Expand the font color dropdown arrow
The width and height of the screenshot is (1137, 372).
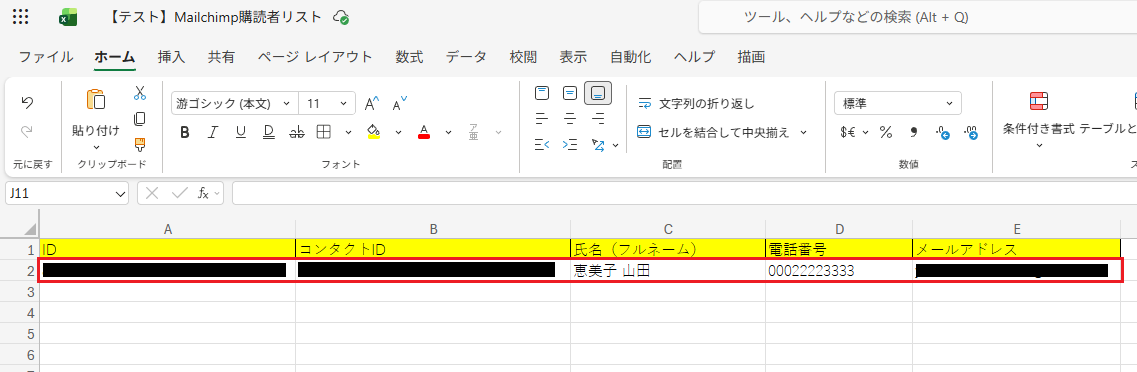448,132
